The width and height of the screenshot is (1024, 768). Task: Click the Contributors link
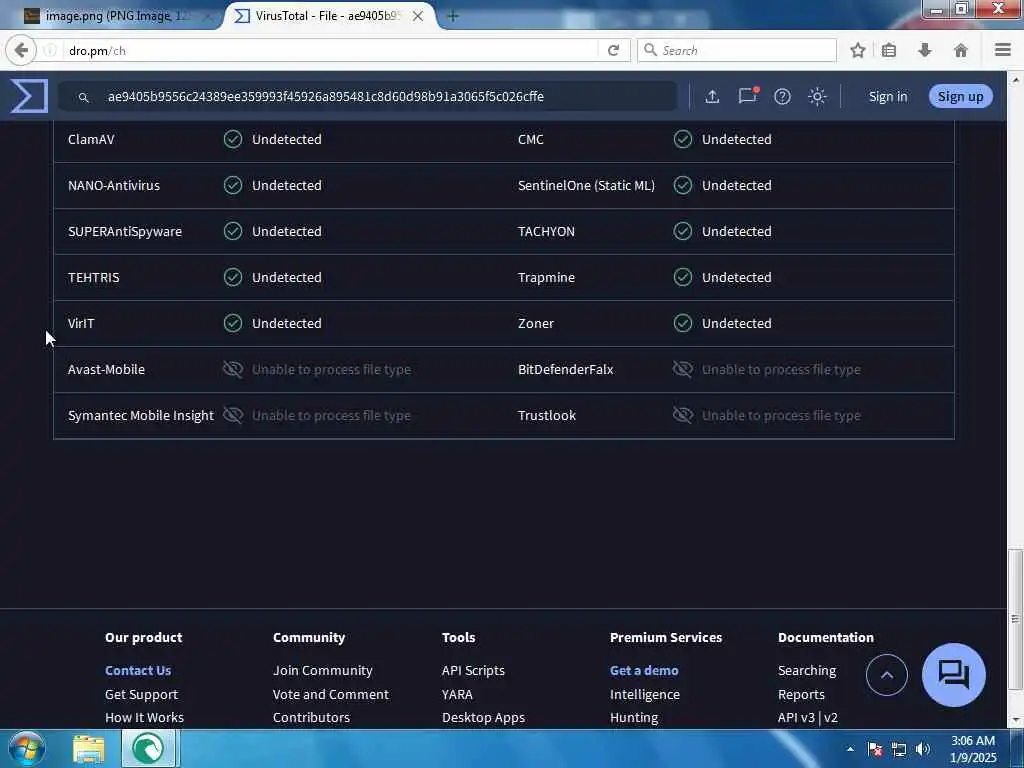(312, 717)
